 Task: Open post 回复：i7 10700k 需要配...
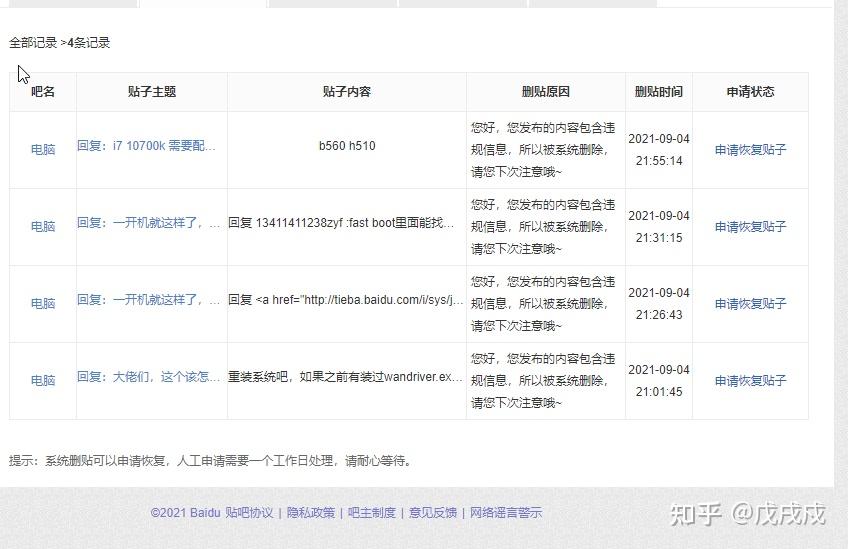point(146,146)
